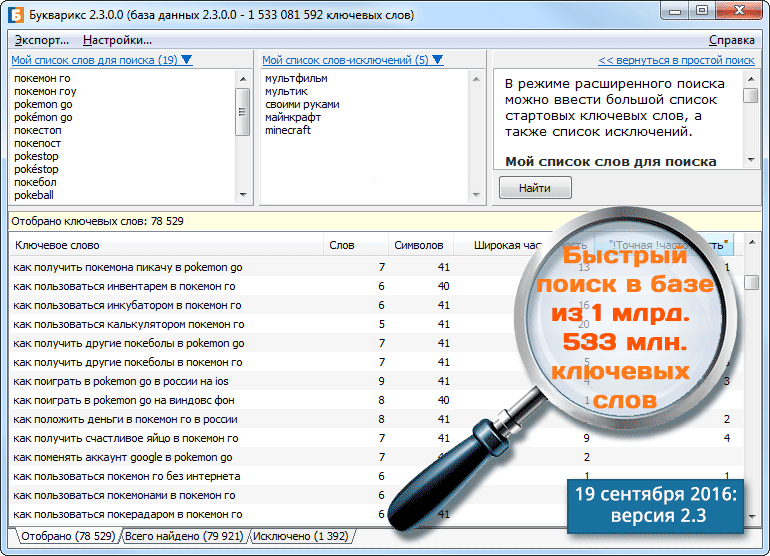Click up arrow of help text scrollbar

click(751, 79)
